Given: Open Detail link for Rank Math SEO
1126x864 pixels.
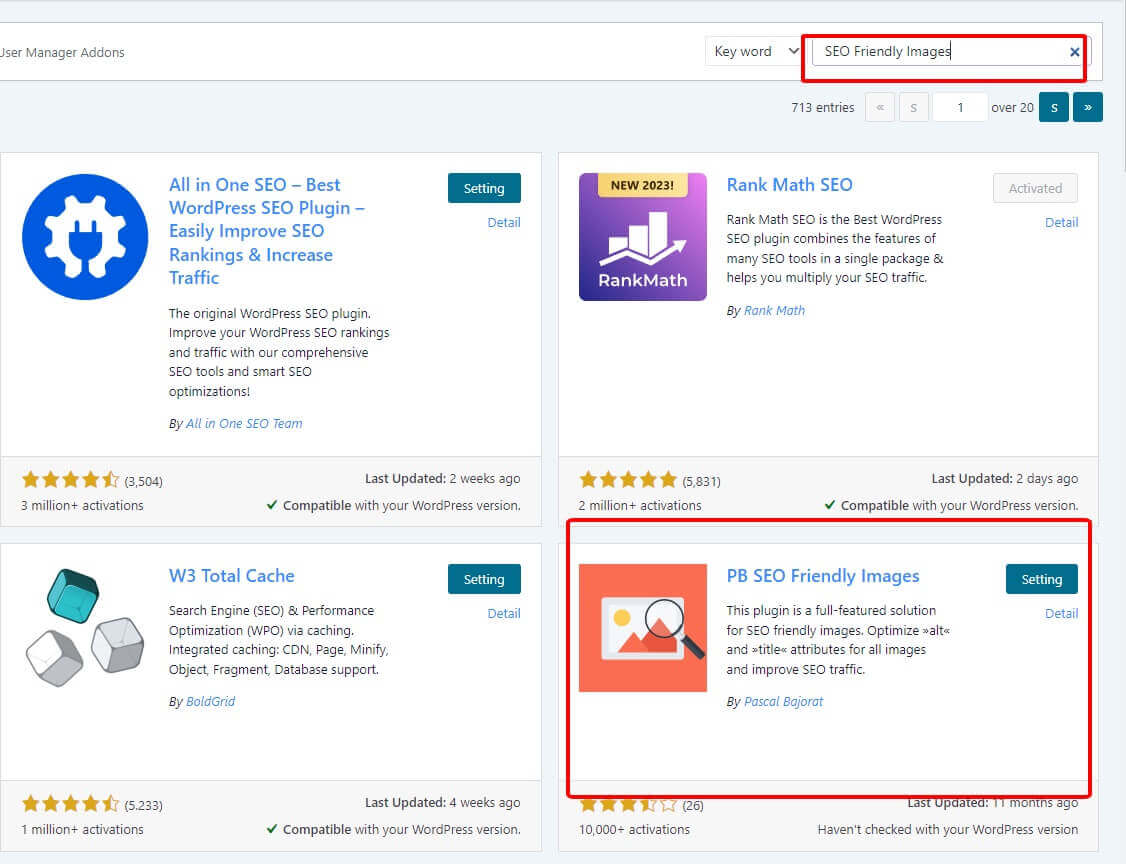Looking at the screenshot, I should [1061, 222].
